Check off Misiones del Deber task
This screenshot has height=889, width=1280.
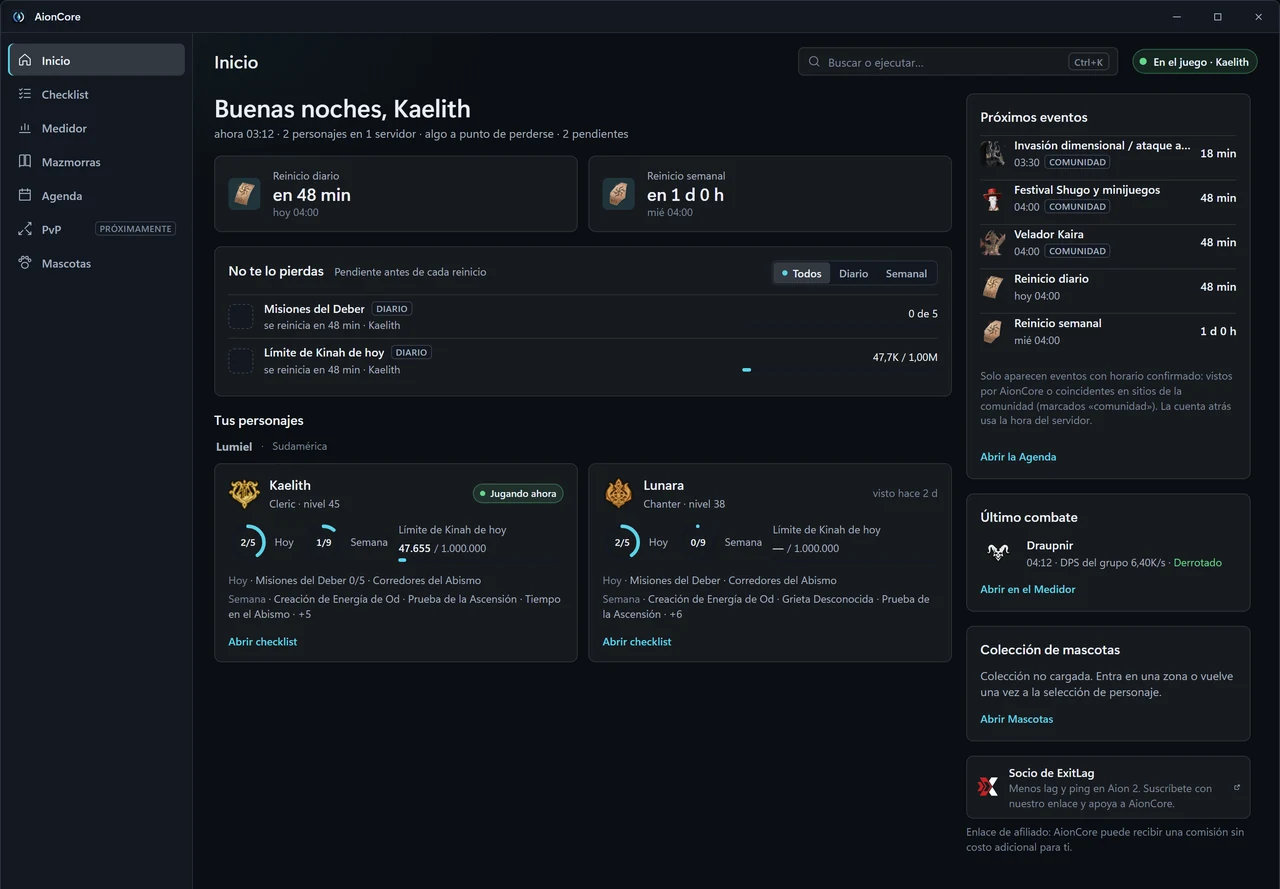(x=241, y=317)
